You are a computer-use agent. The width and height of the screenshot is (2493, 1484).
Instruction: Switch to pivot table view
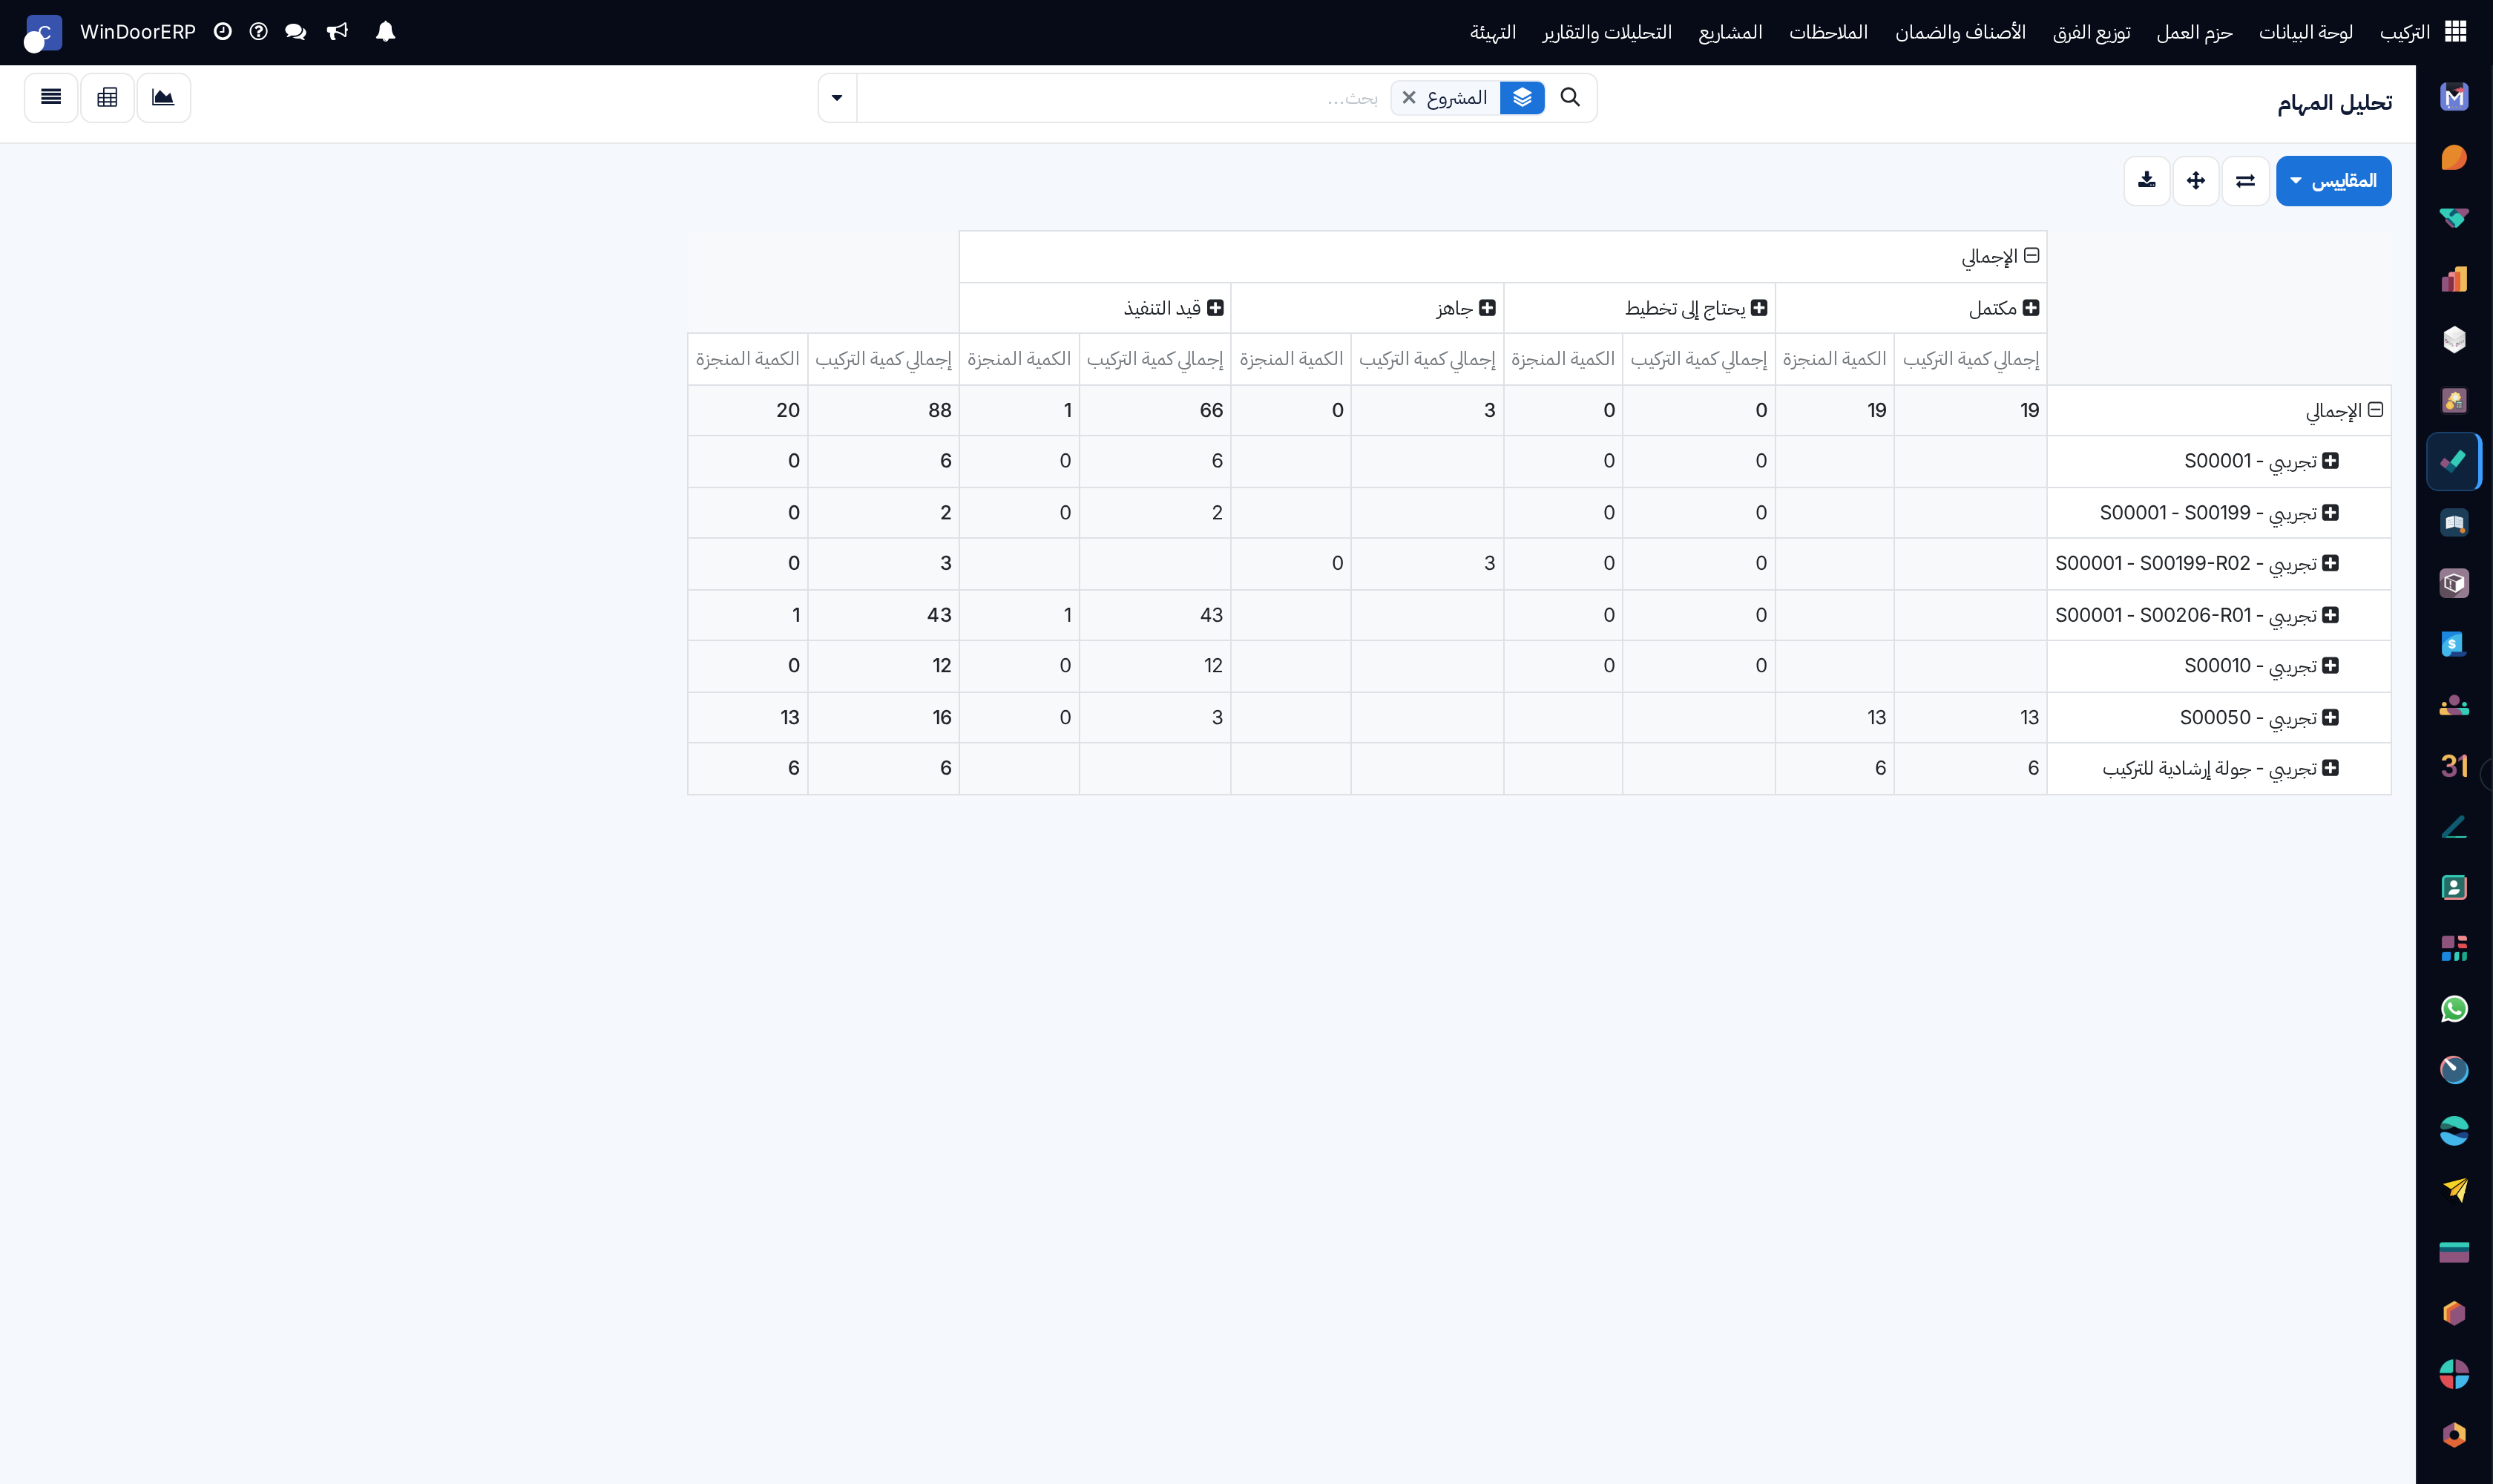coord(107,97)
